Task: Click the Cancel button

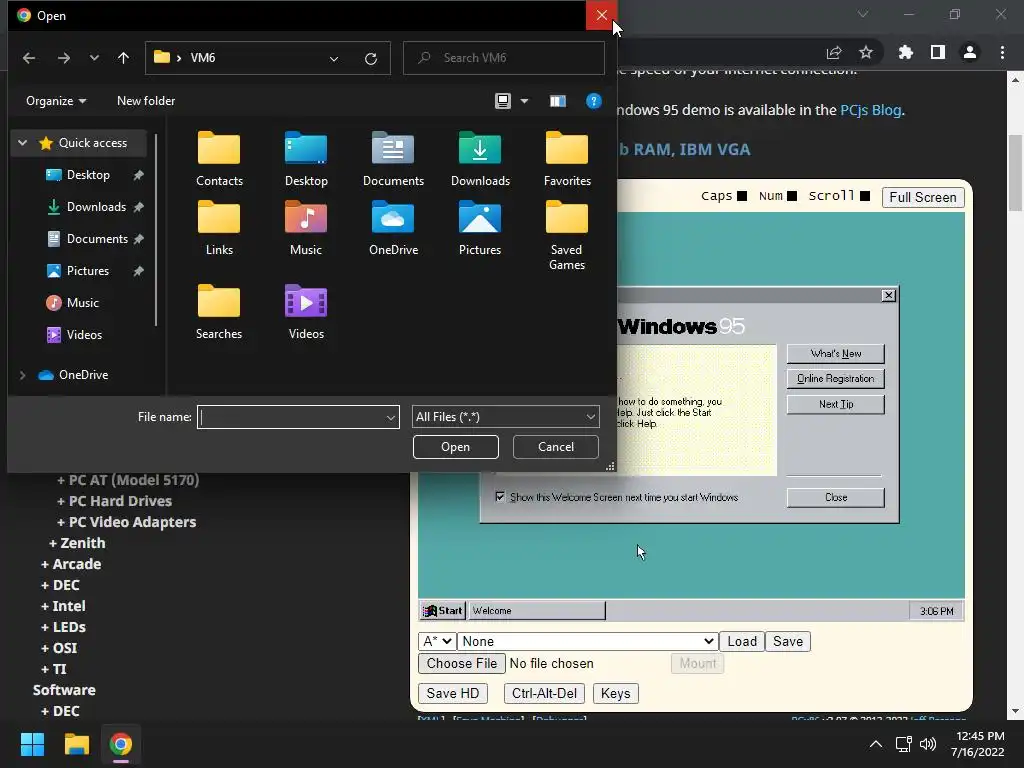Action: [556, 447]
